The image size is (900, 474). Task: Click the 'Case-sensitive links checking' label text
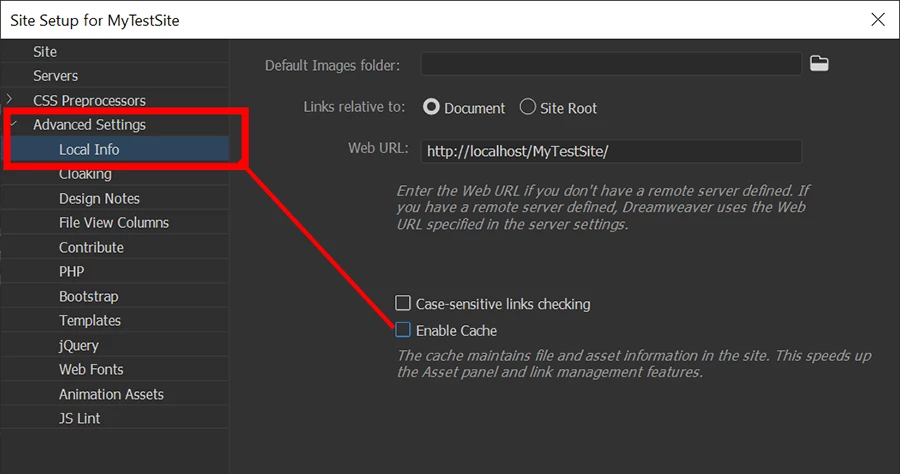[x=503, y=304]
